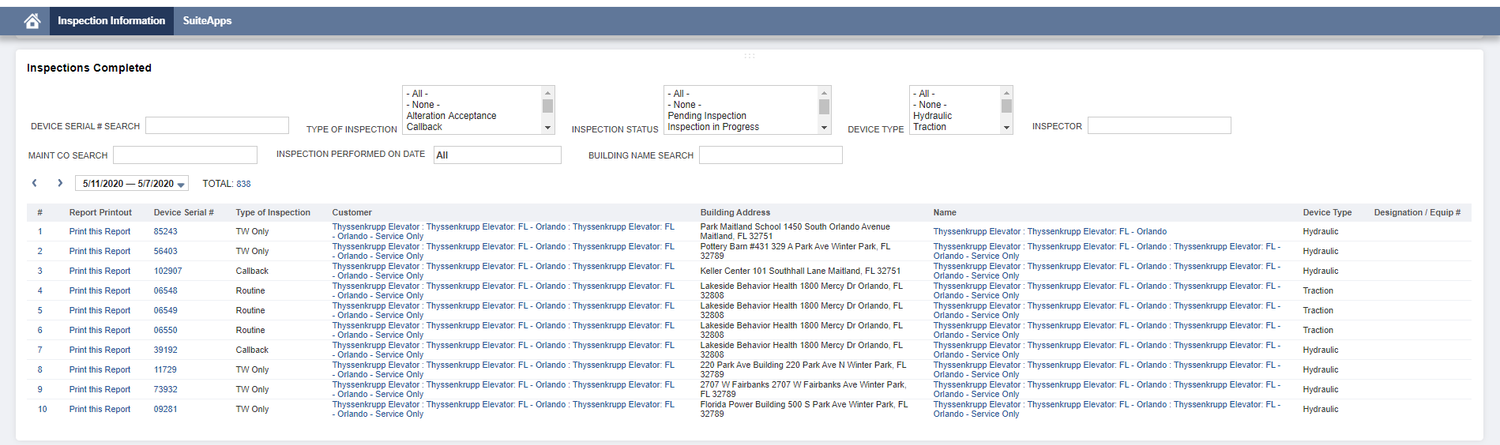Print this Report for device 85243

point(100,231)
